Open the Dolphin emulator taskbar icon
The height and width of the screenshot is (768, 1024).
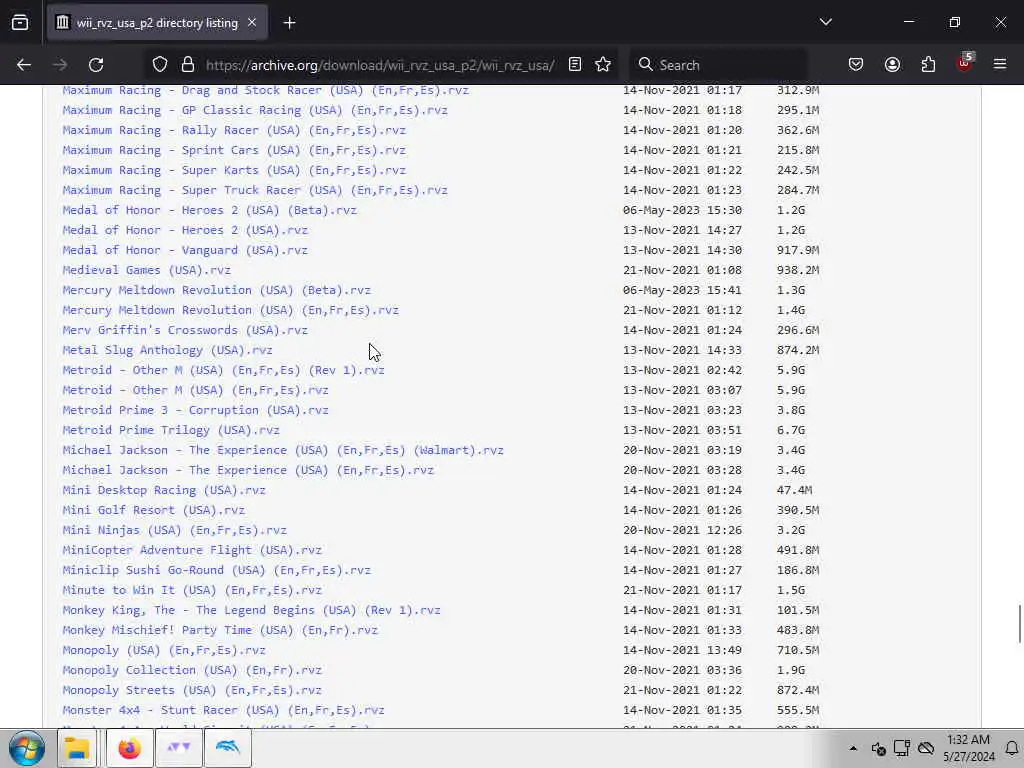tap(228, 748)
